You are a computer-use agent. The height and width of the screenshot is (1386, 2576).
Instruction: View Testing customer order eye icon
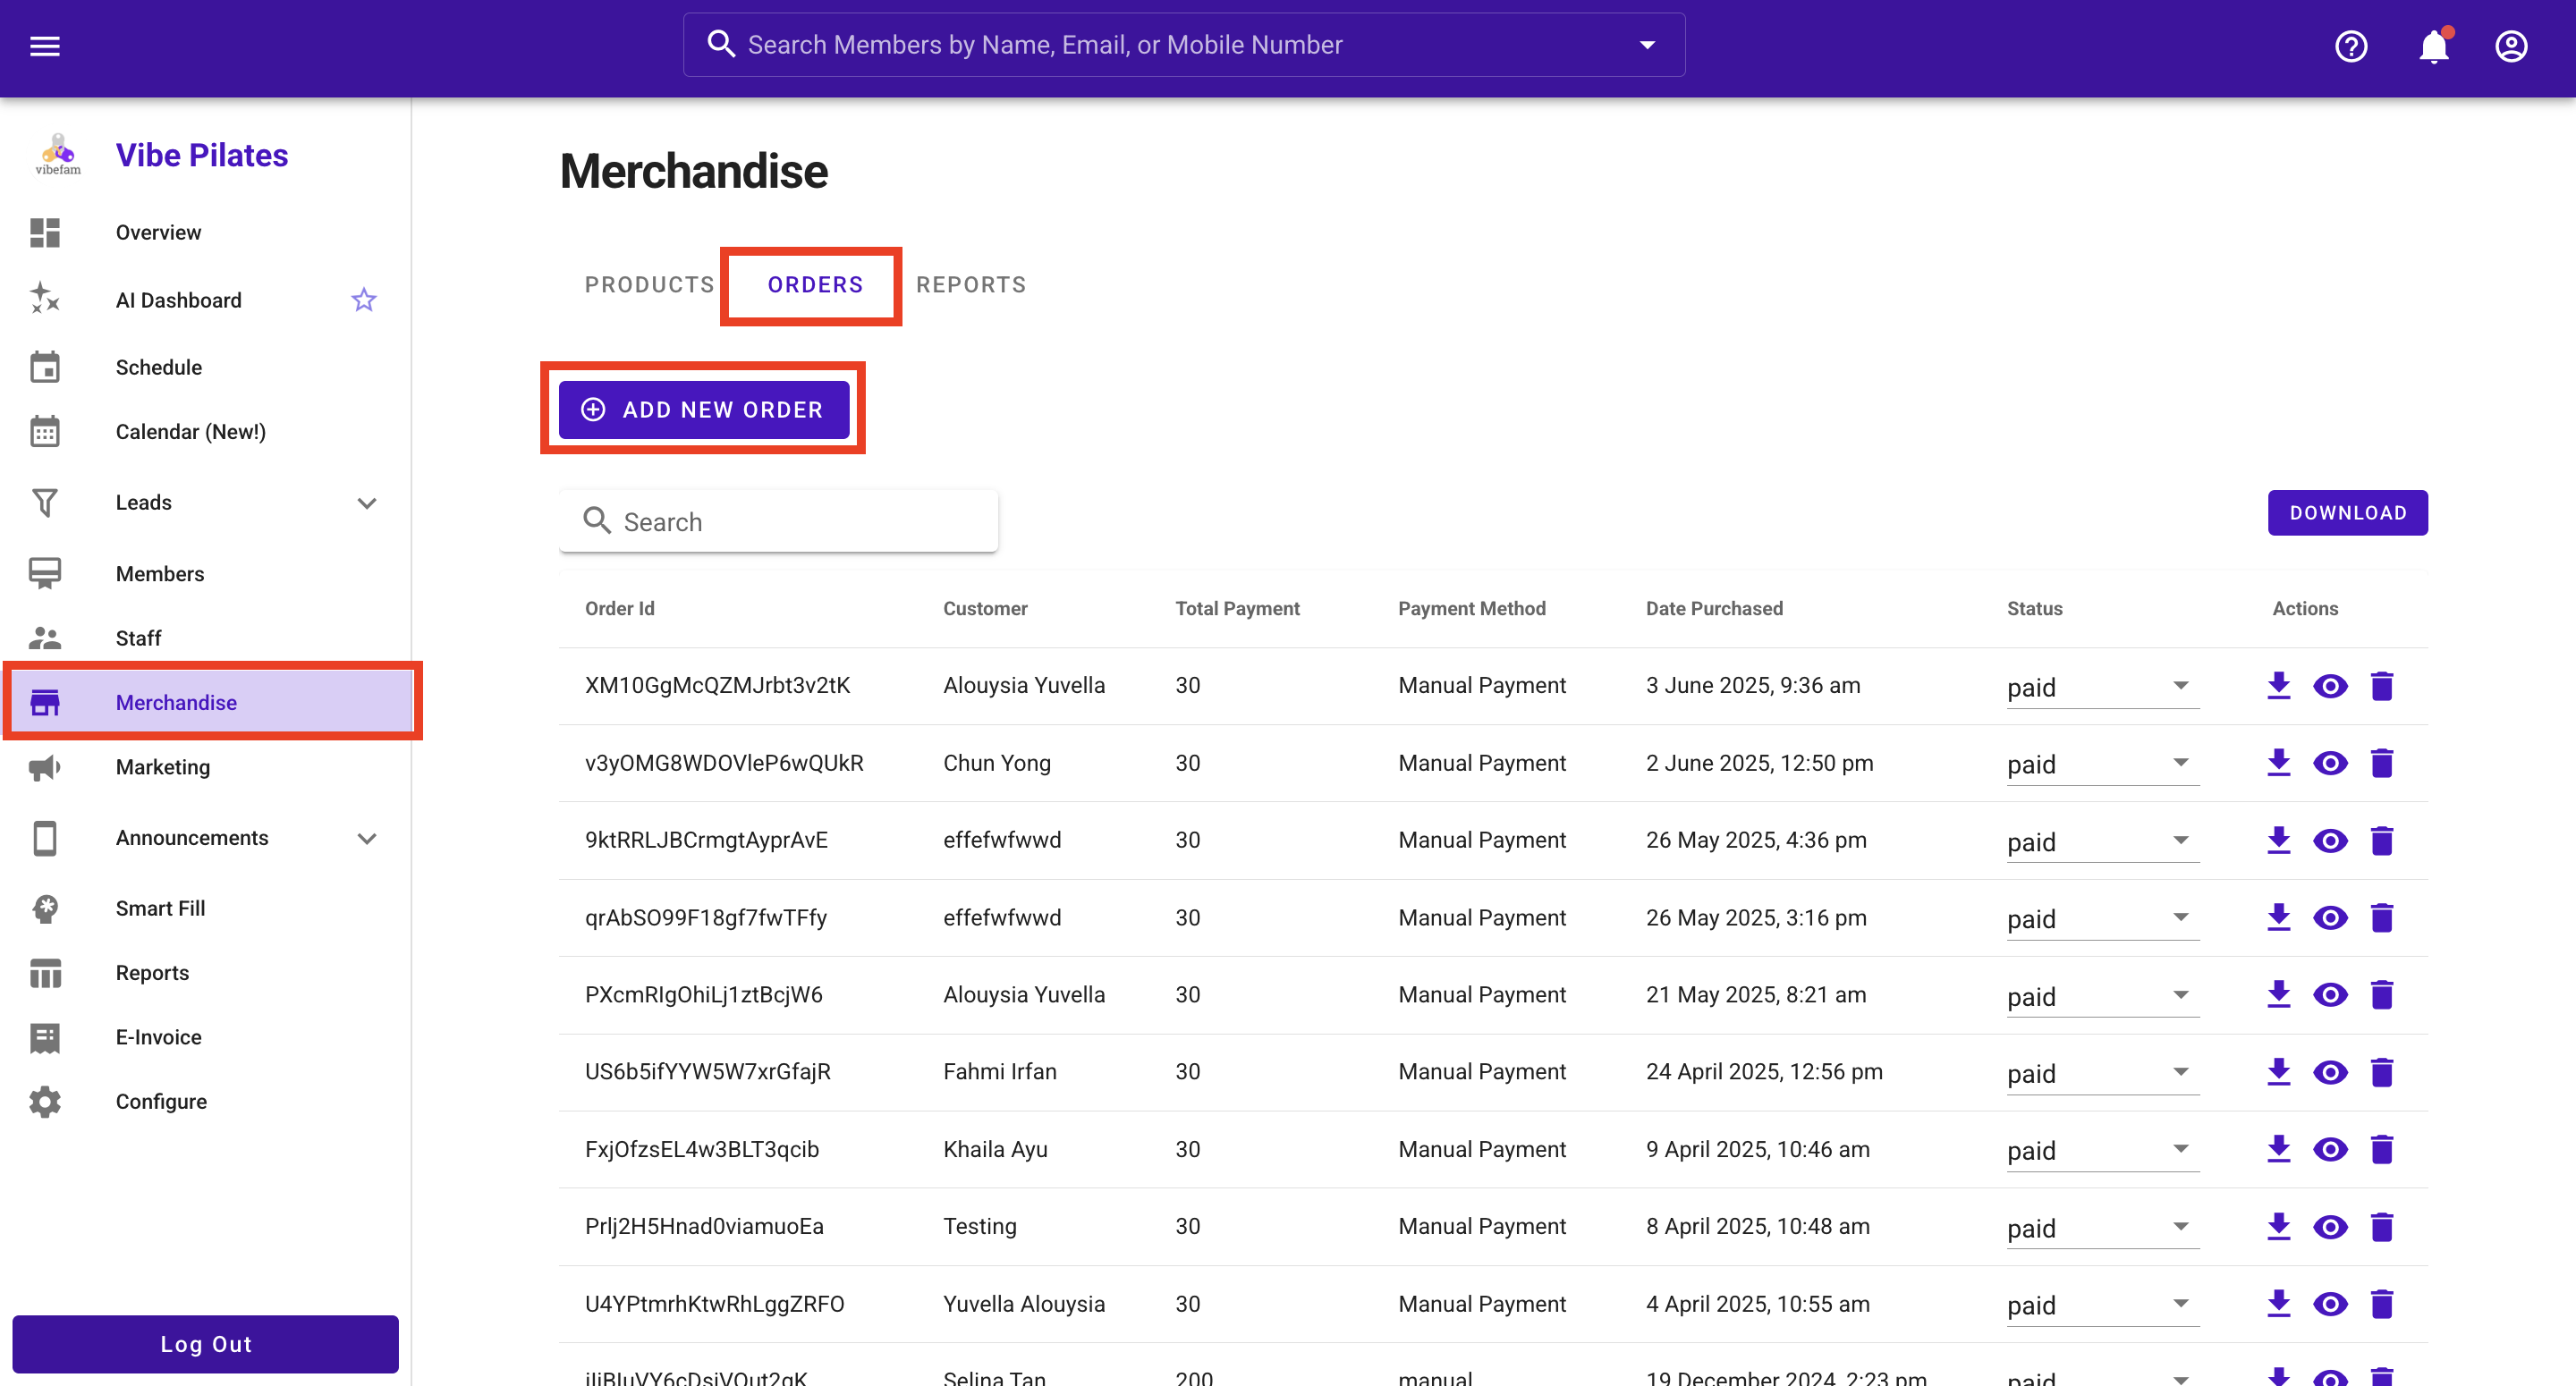click(2330, 1227)
